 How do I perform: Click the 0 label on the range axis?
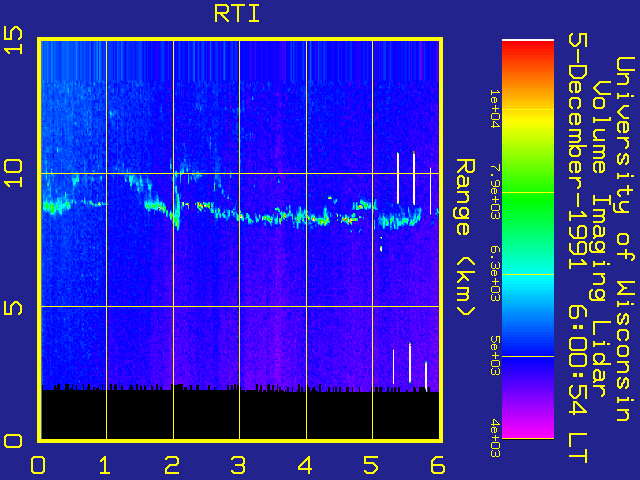pyautogui.click(x=13, y=441)
